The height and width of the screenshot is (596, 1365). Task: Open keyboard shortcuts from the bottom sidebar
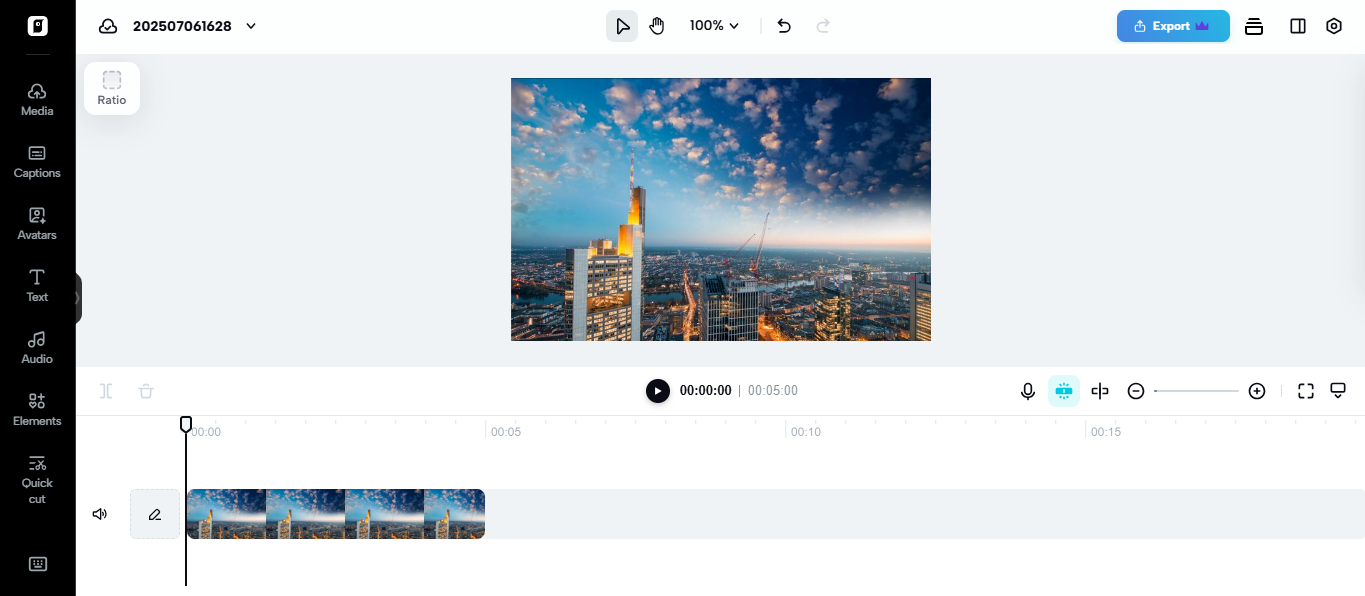click(37, 564)
